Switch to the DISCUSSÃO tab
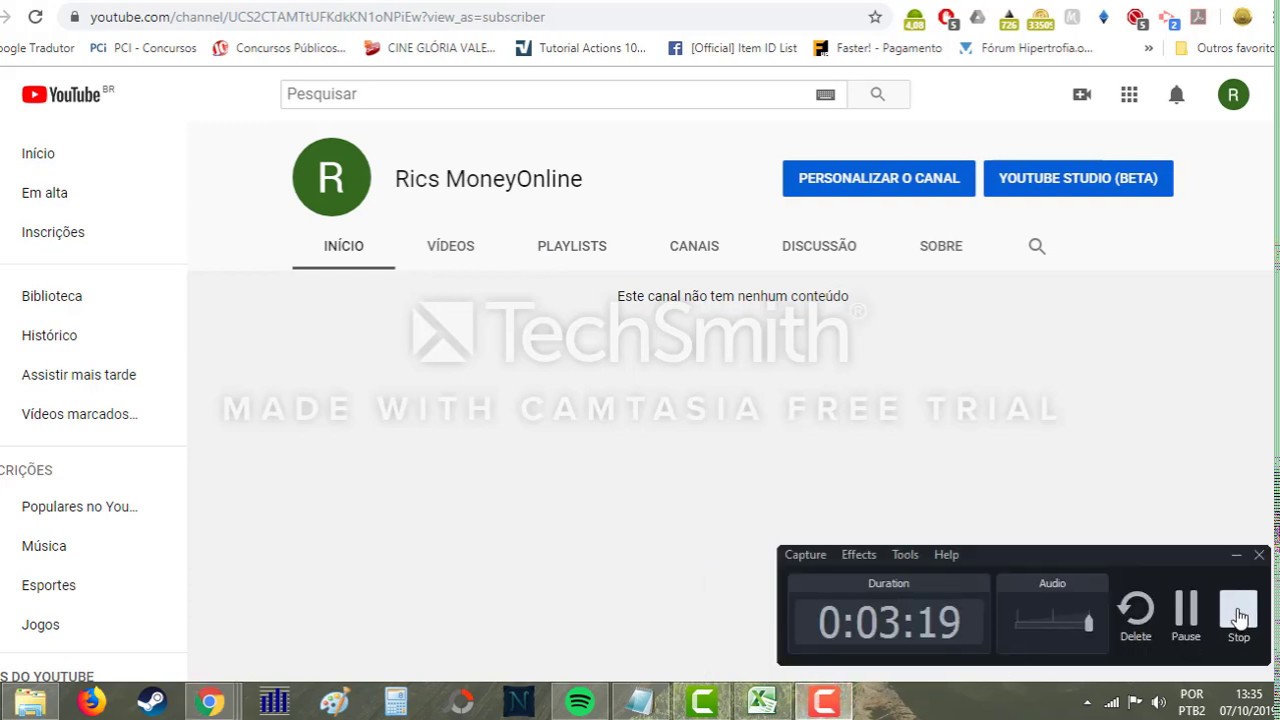The width and height of the screenshot is (1280, 720). click(819, 246)
